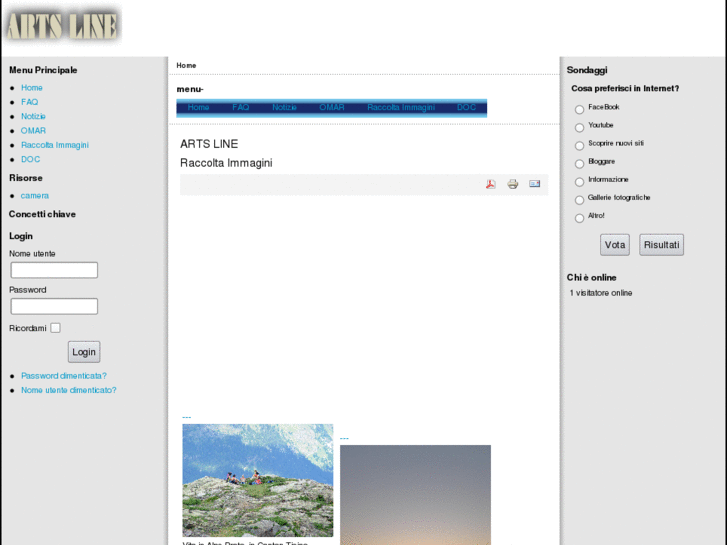Pick the Bloggare radio button
The height and width of the screenshot is (545, 727).
(579, 164)
